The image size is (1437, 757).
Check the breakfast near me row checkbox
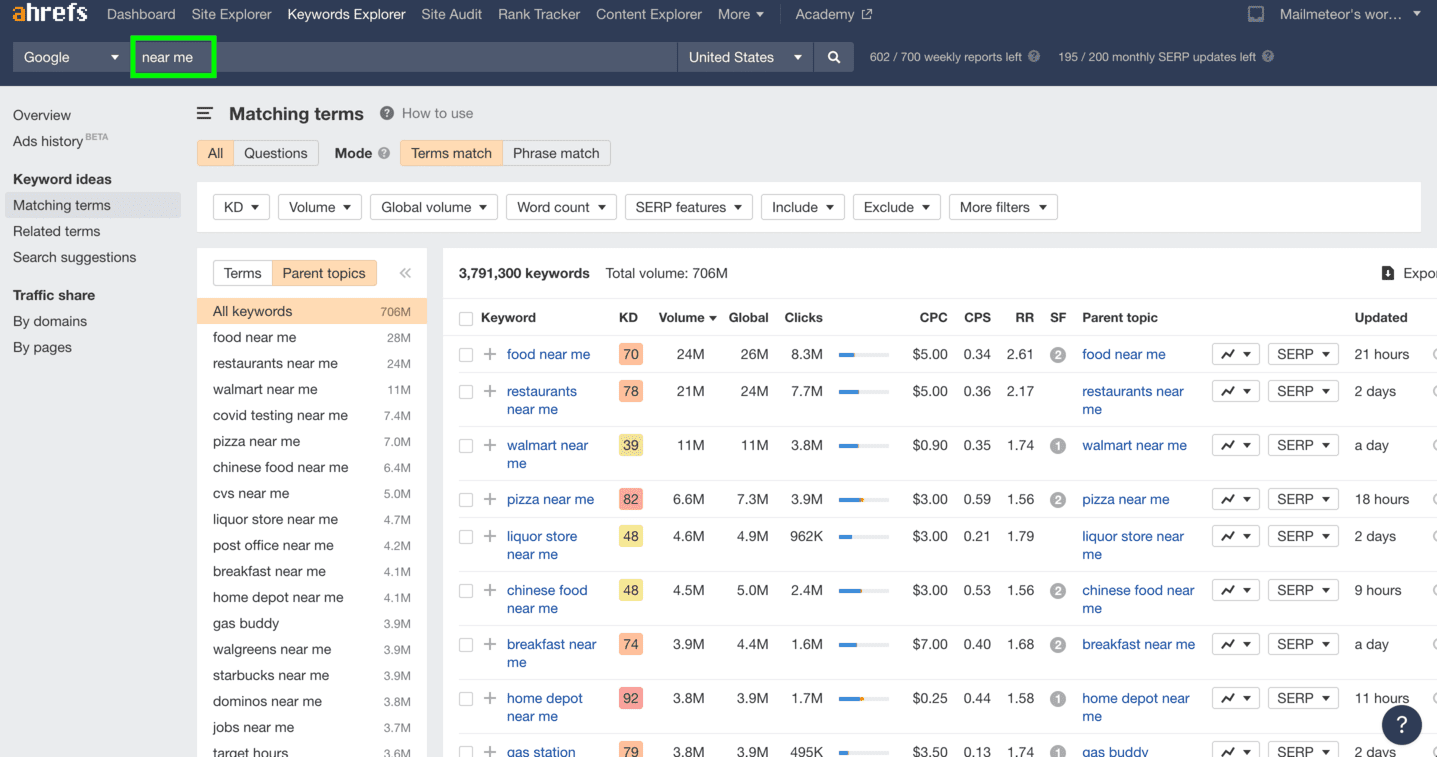coord(465,644)
